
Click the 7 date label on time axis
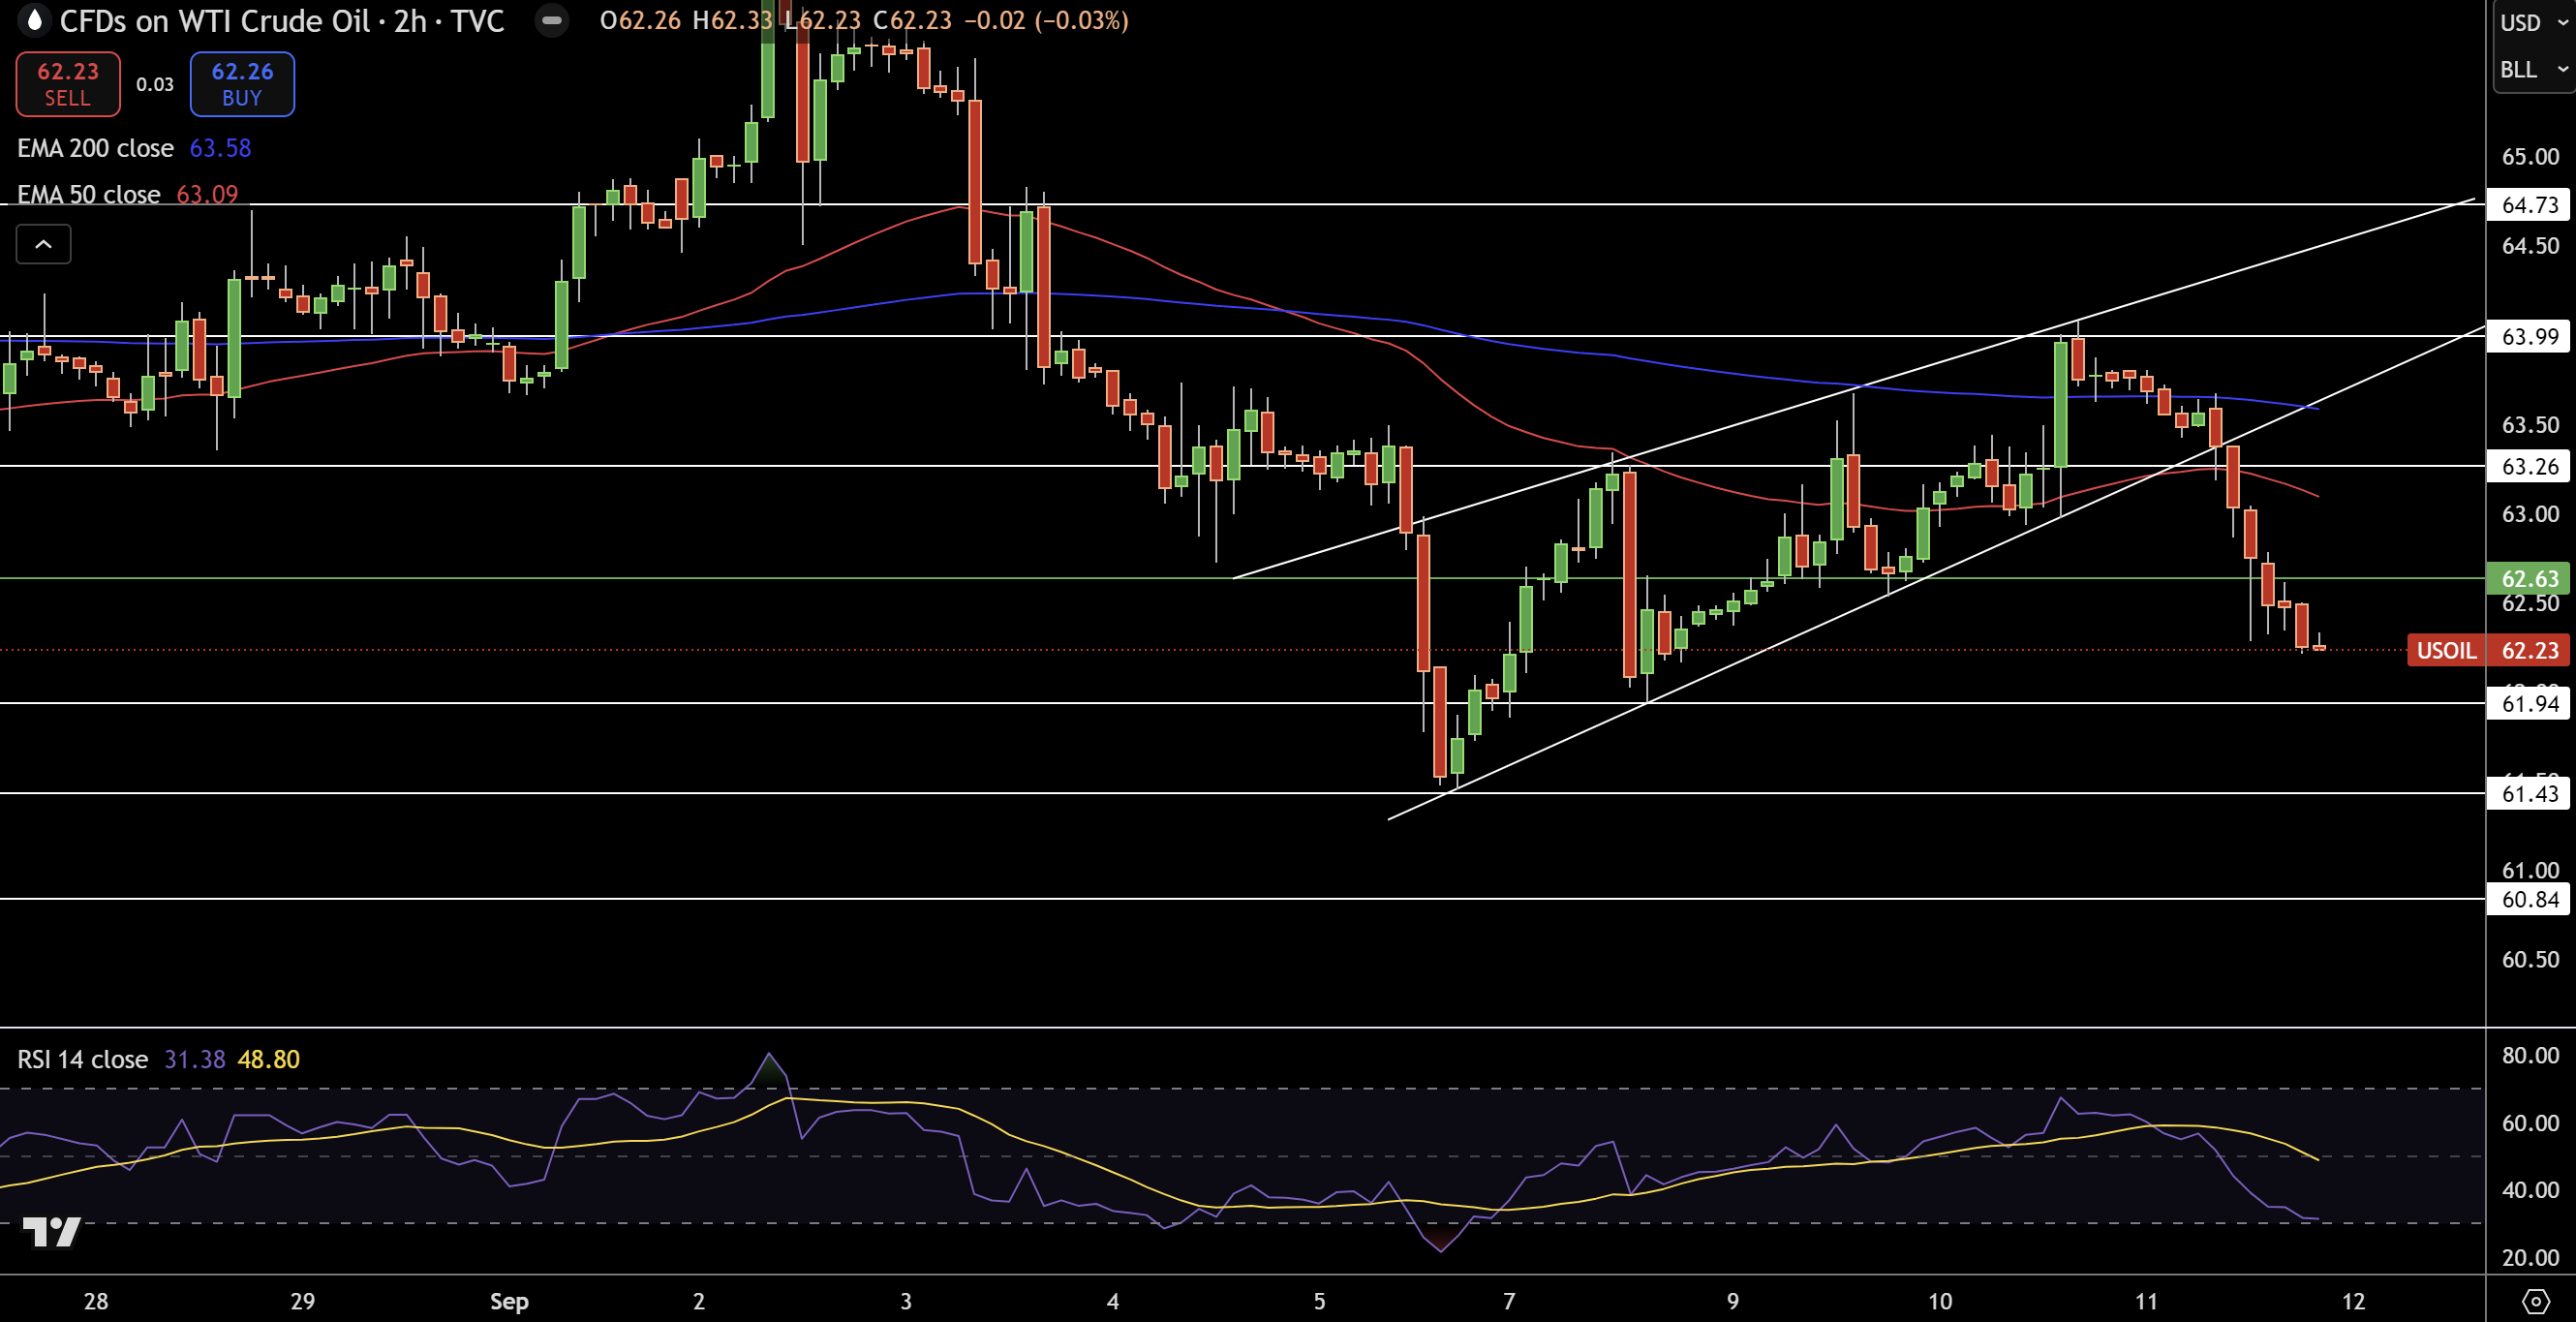(1509, 1301)
